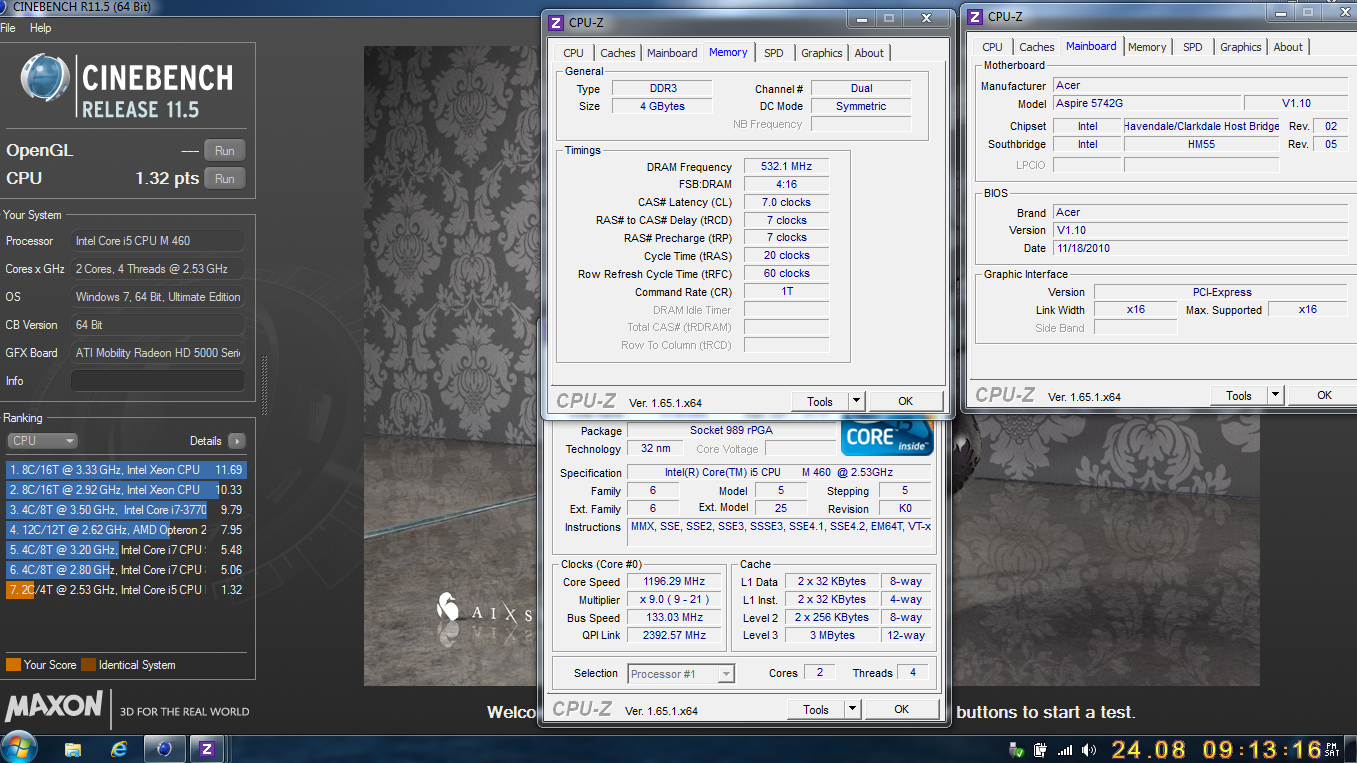Click the MAXON logo
1357x763 pixels.
pyautogui.click(x=54, y=706)
